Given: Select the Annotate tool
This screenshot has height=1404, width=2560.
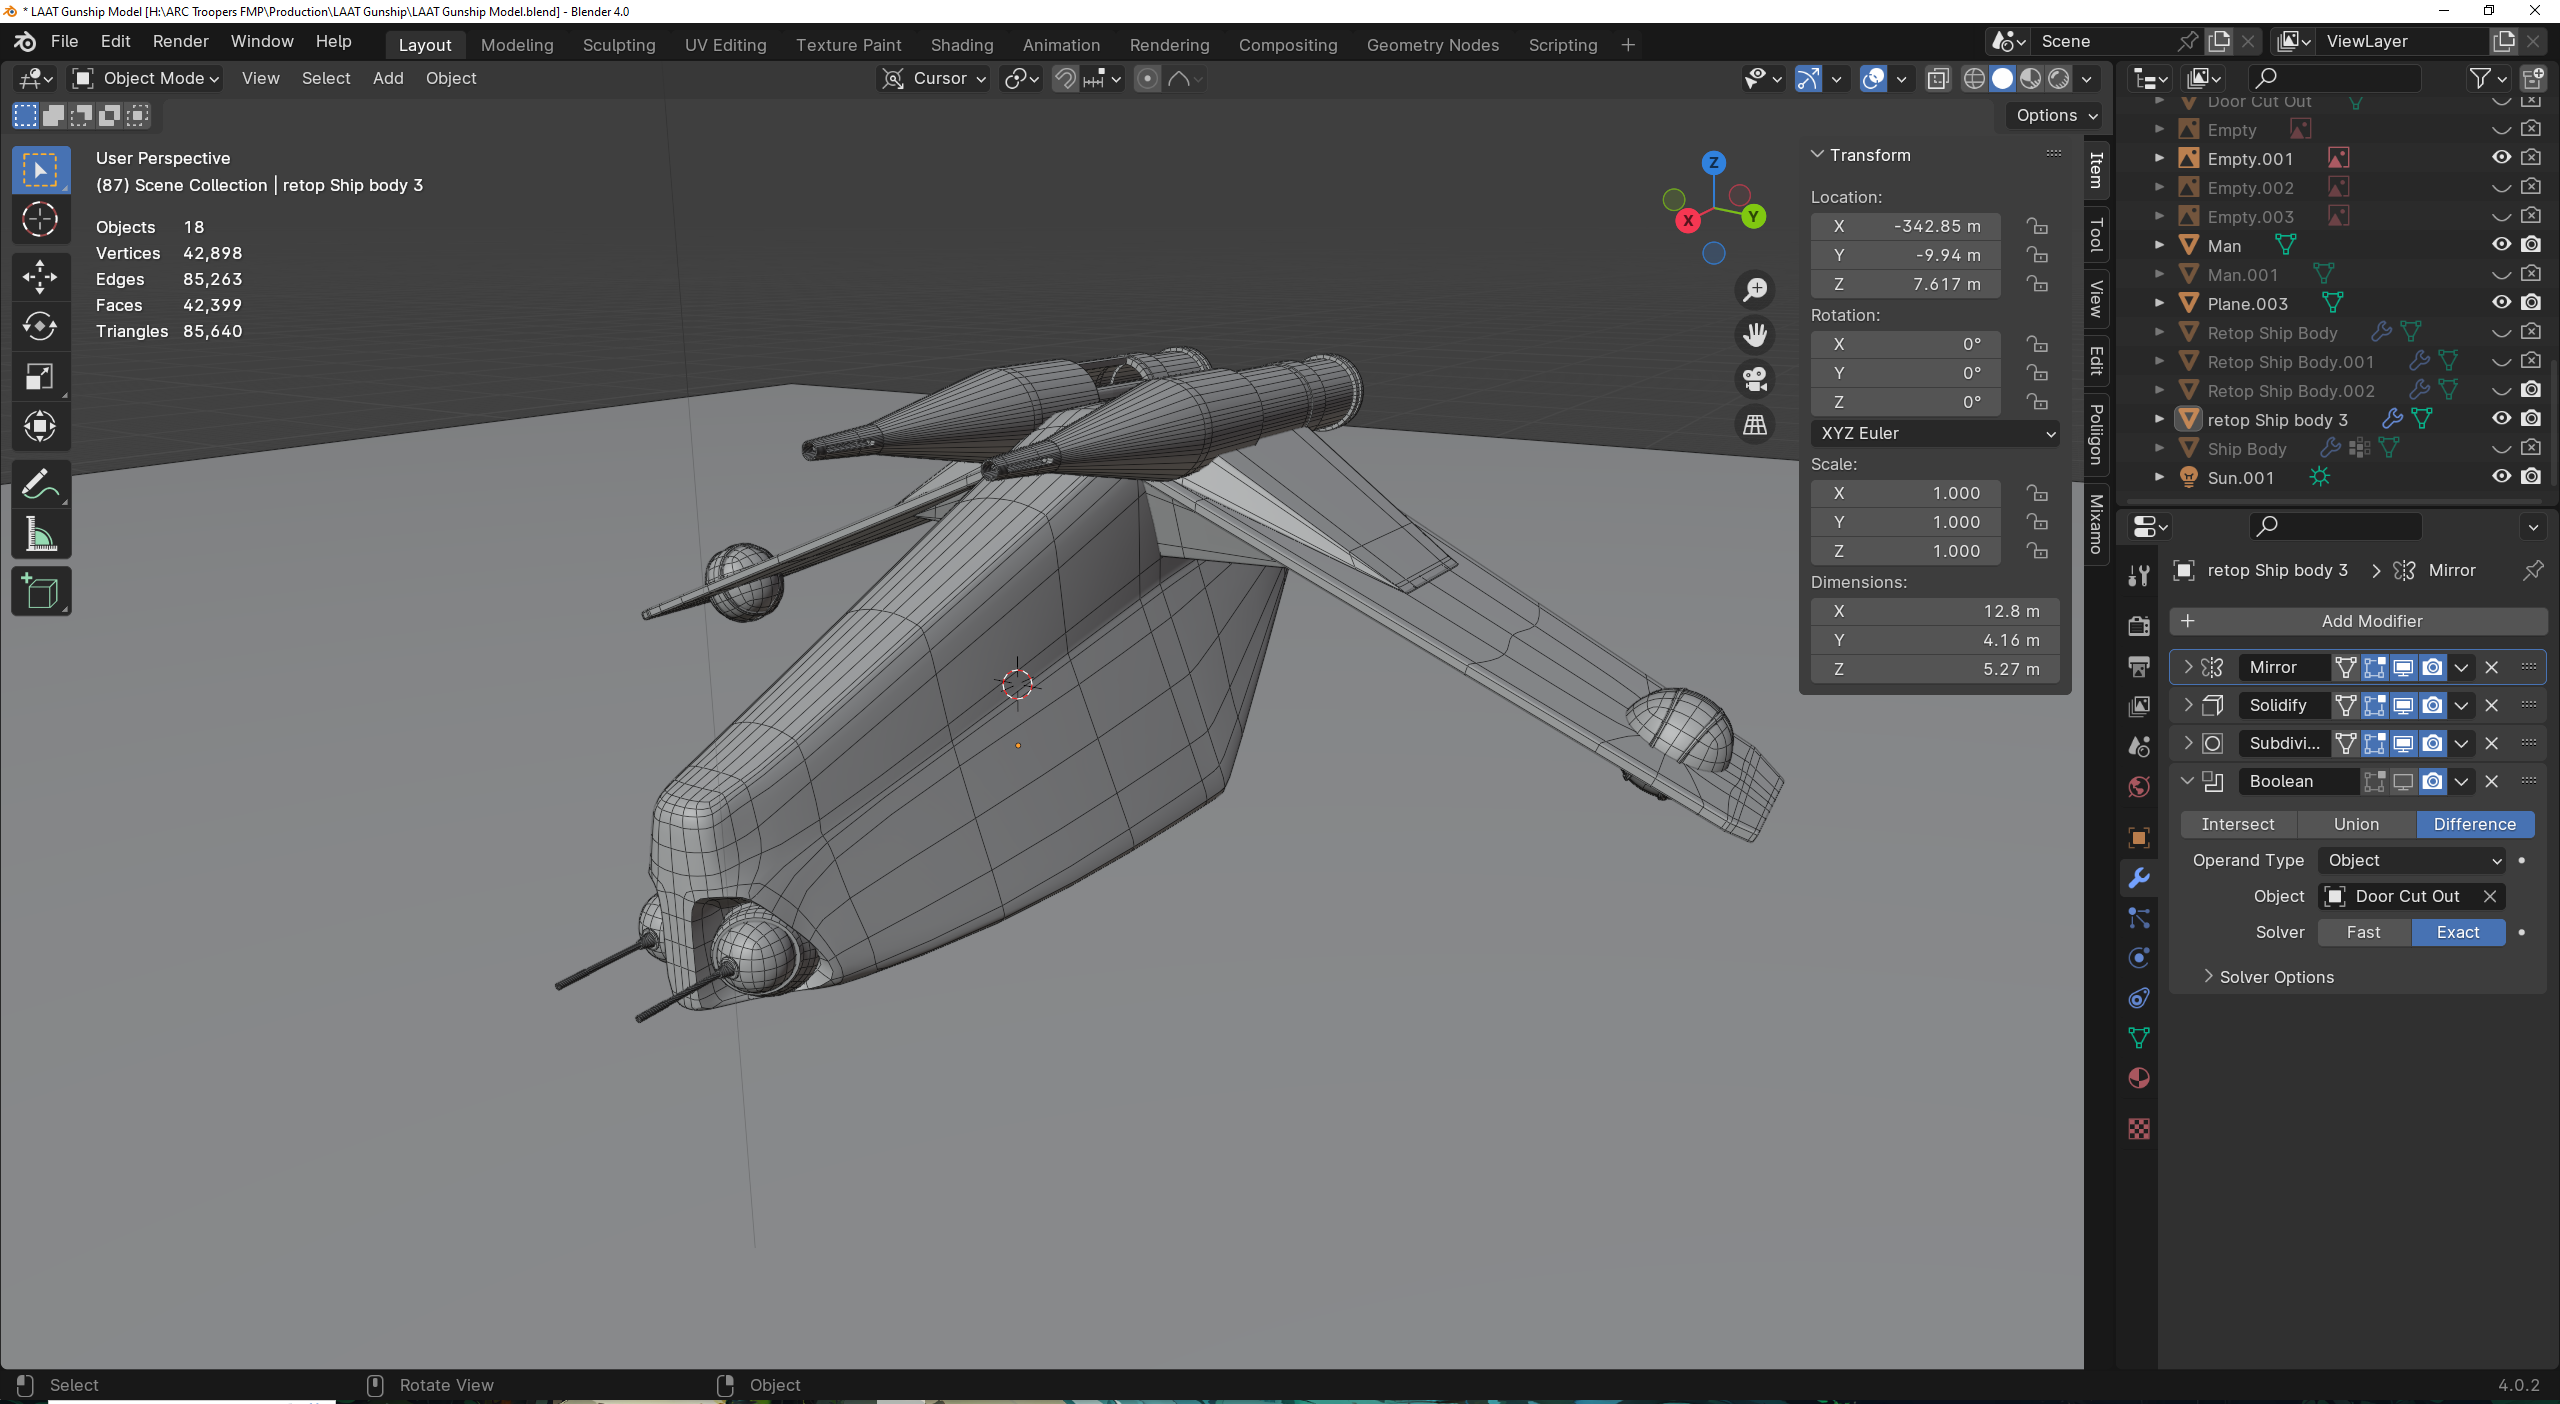Looking at the screenshot, I should [40, 485].
